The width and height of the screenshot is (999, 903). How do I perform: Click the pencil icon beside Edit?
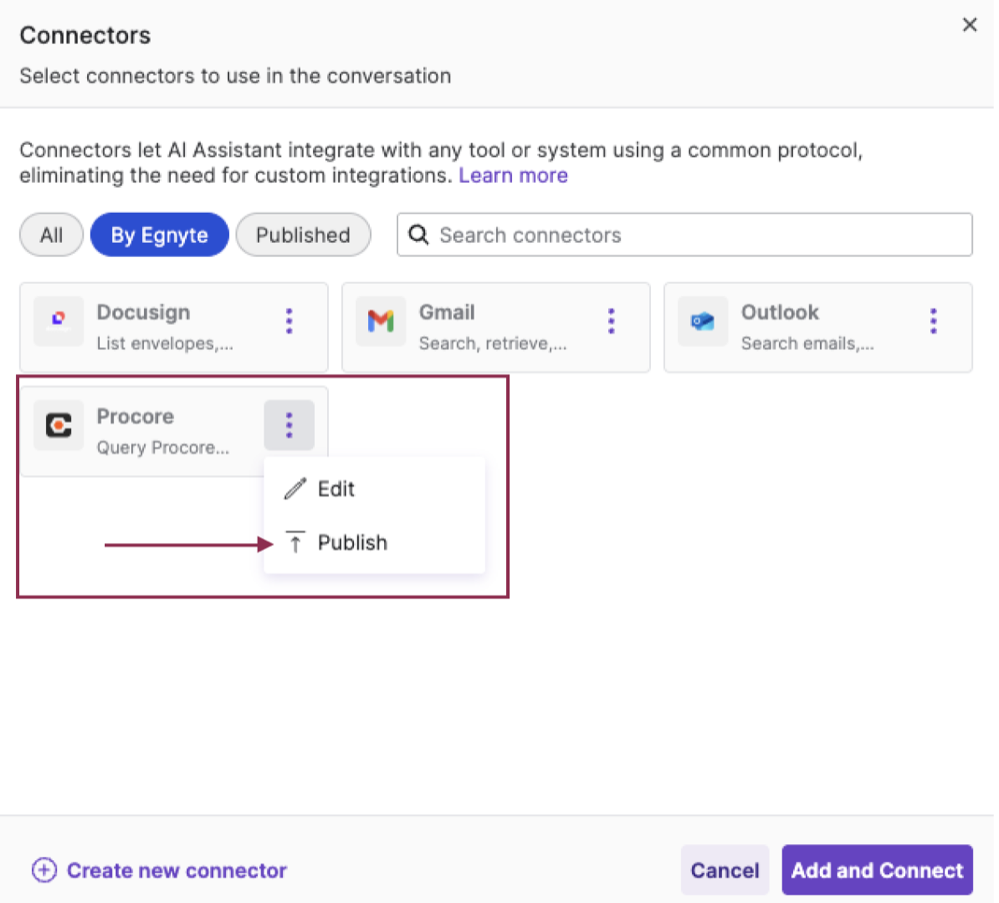click(295, 489)
